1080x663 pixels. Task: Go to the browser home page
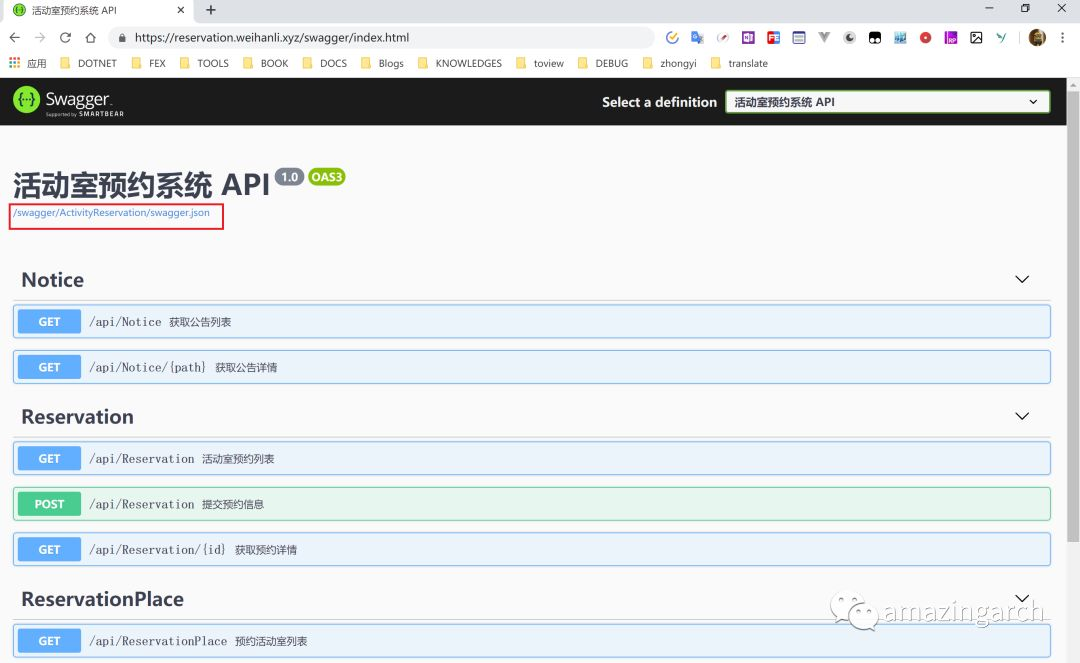click(x=90, y=38)
